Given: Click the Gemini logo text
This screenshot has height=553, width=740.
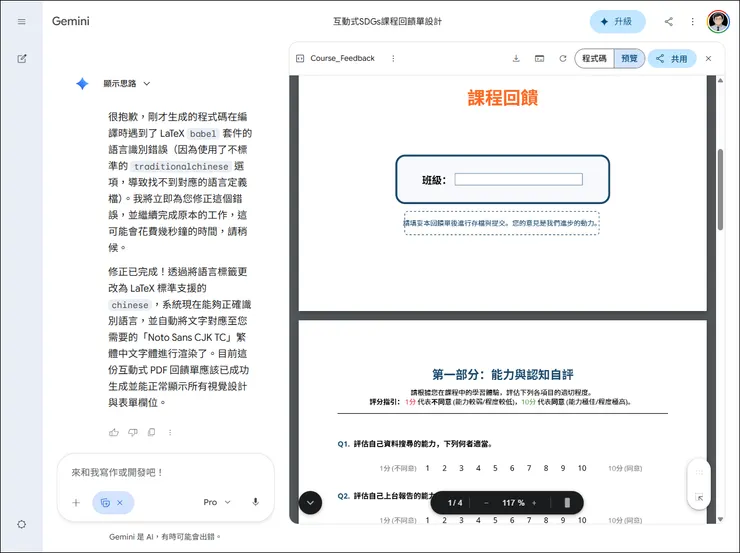Looking at the screenshot, I should pyautogui.click(x=71, y=21).
